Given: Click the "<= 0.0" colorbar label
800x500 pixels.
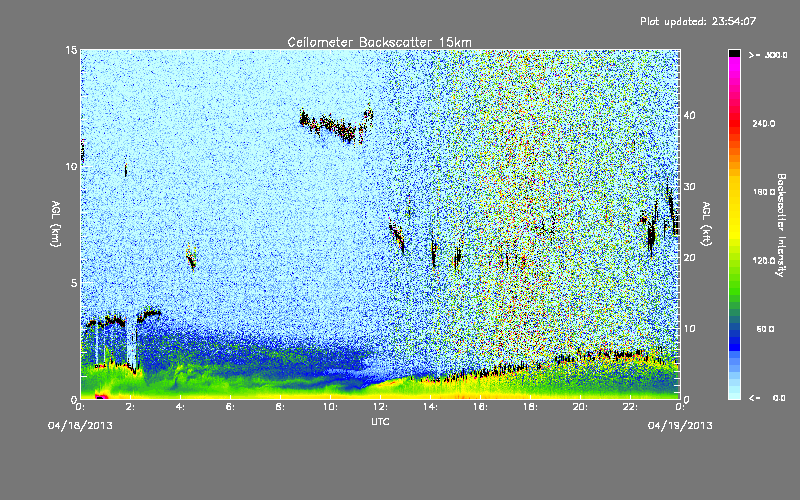Looking at the screenshot, I should point(767,398).
